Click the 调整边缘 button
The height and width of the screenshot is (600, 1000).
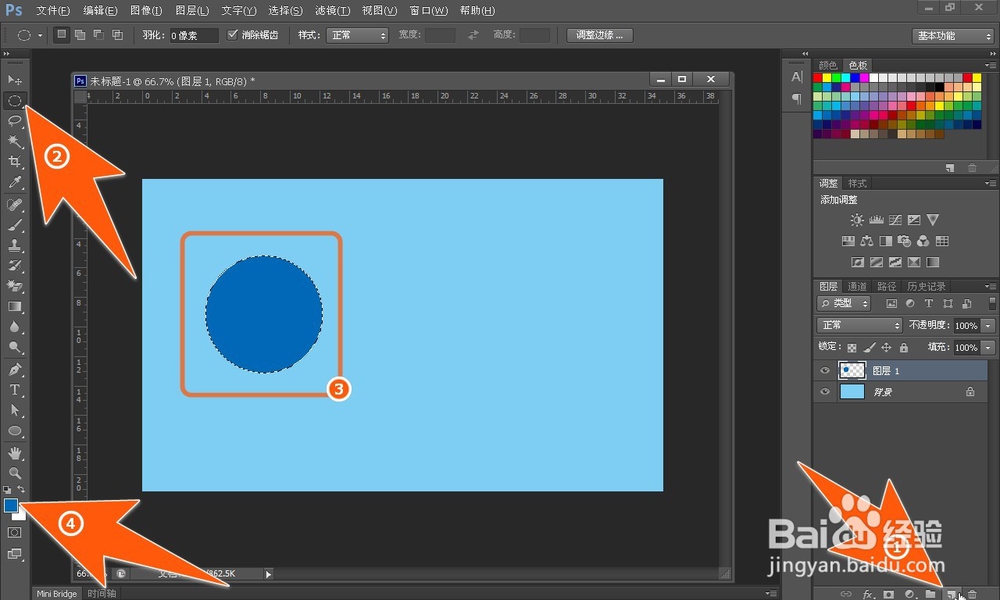599,35
